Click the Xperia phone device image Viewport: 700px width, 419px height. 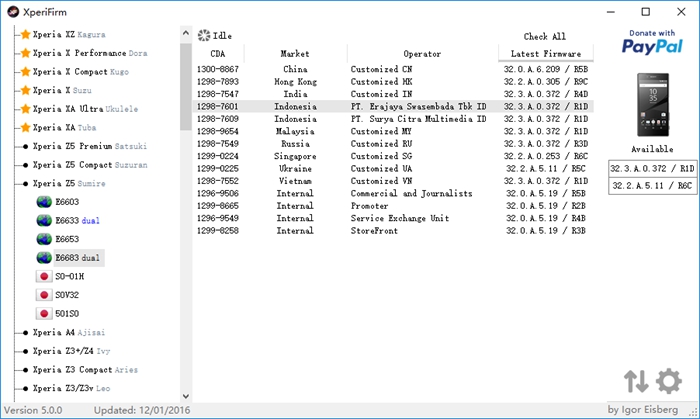tap(653, 105)
